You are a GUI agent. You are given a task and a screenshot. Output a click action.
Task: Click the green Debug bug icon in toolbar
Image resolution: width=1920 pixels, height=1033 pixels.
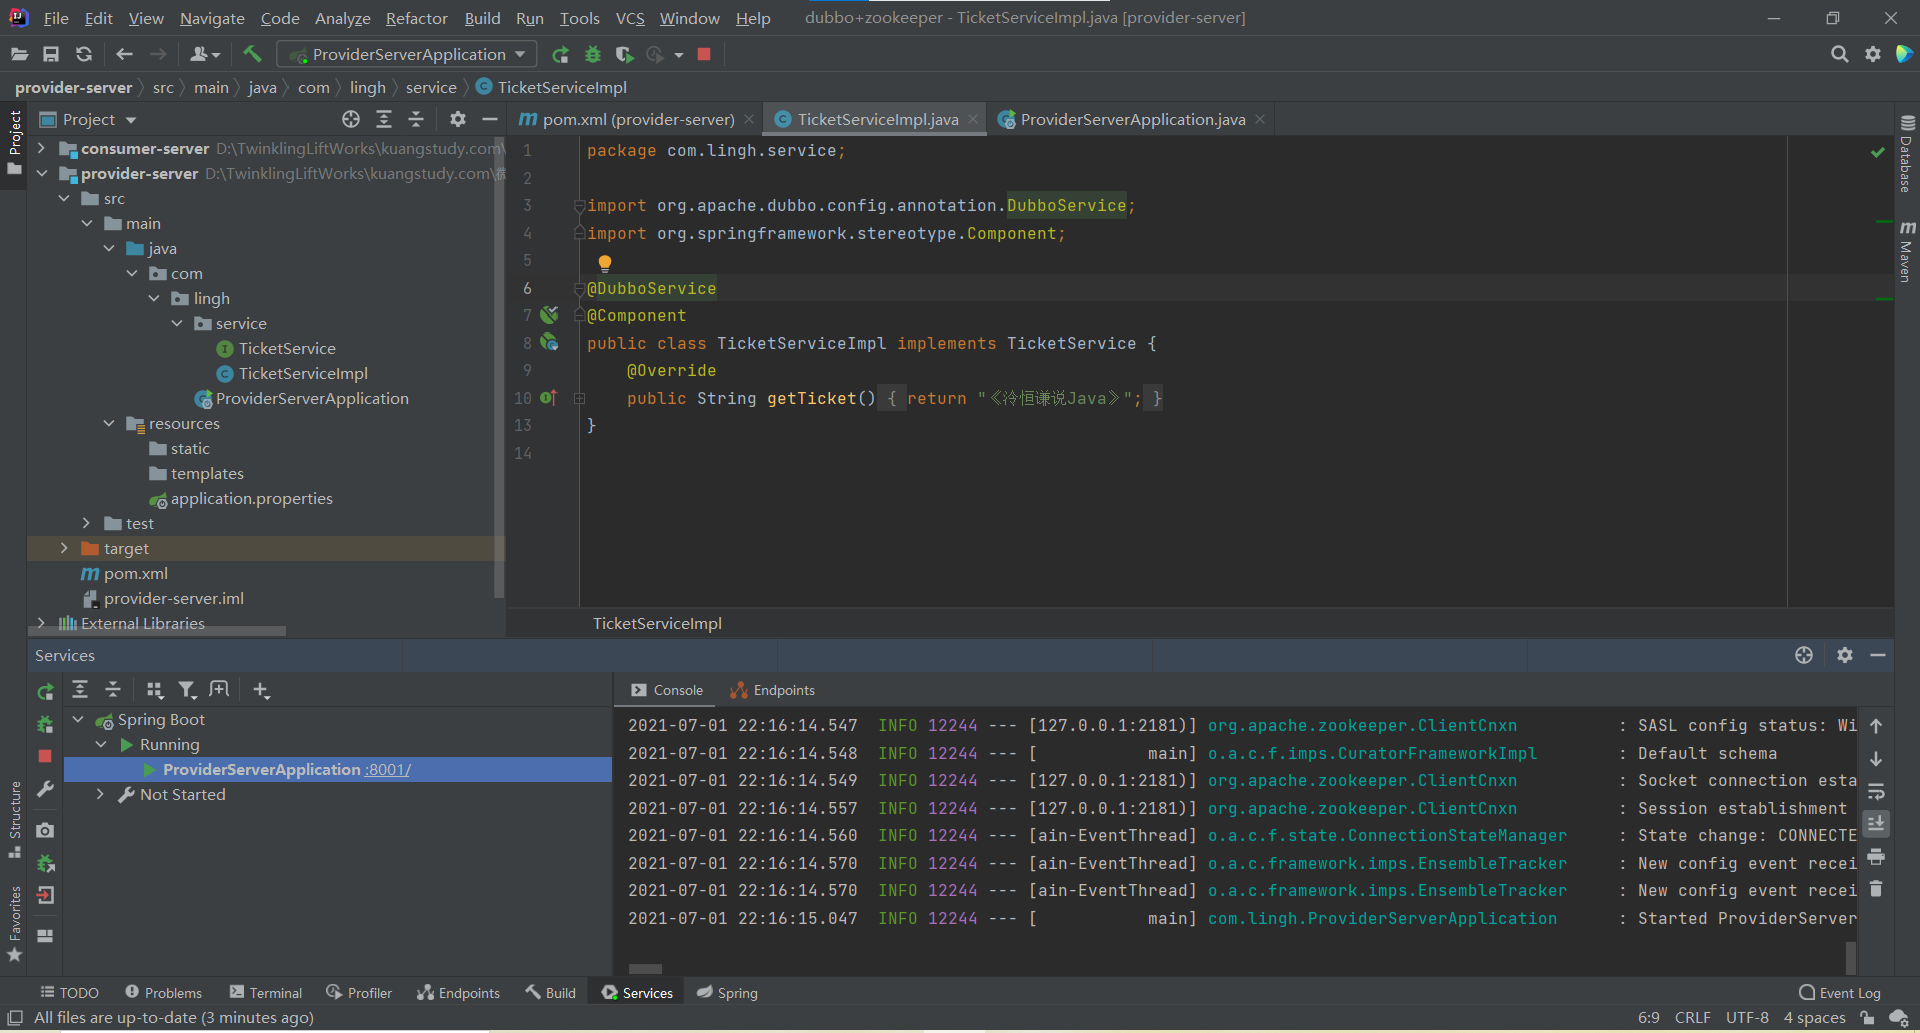(x=593, y=54)
